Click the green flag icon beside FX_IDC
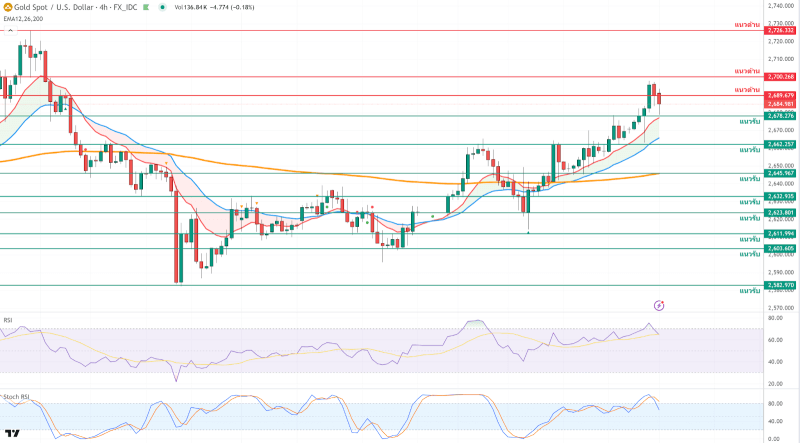 (x=145, y=6)
